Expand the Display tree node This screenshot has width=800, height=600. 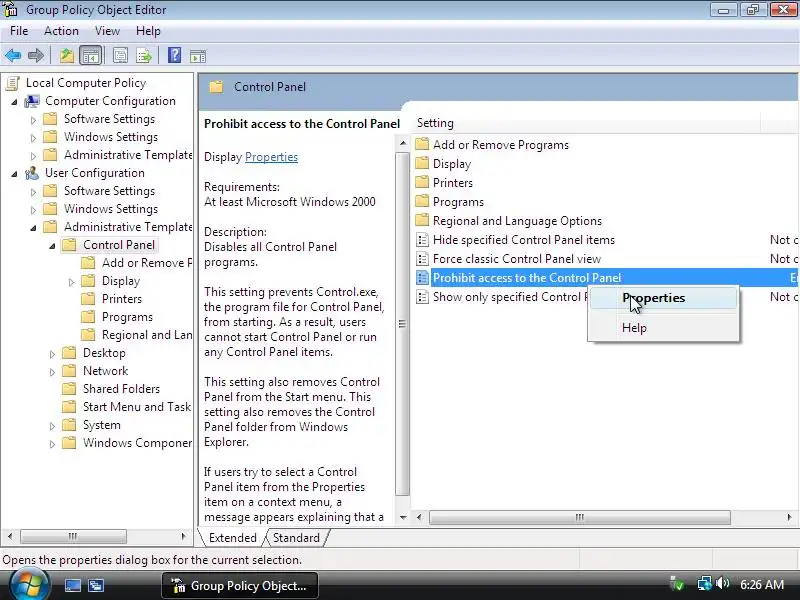click(x=71, y=282)
